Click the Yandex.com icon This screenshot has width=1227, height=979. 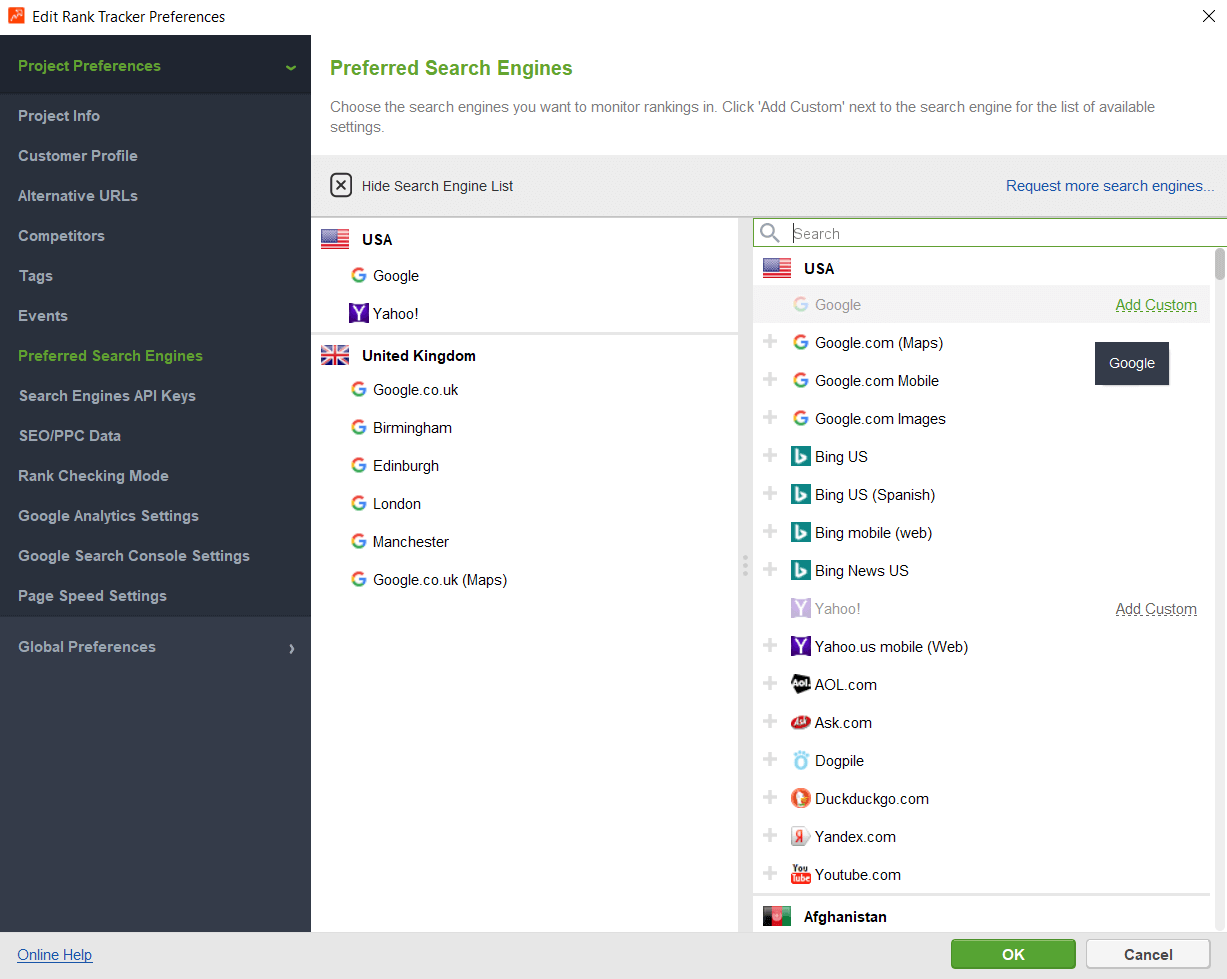[x=801, y=836]
